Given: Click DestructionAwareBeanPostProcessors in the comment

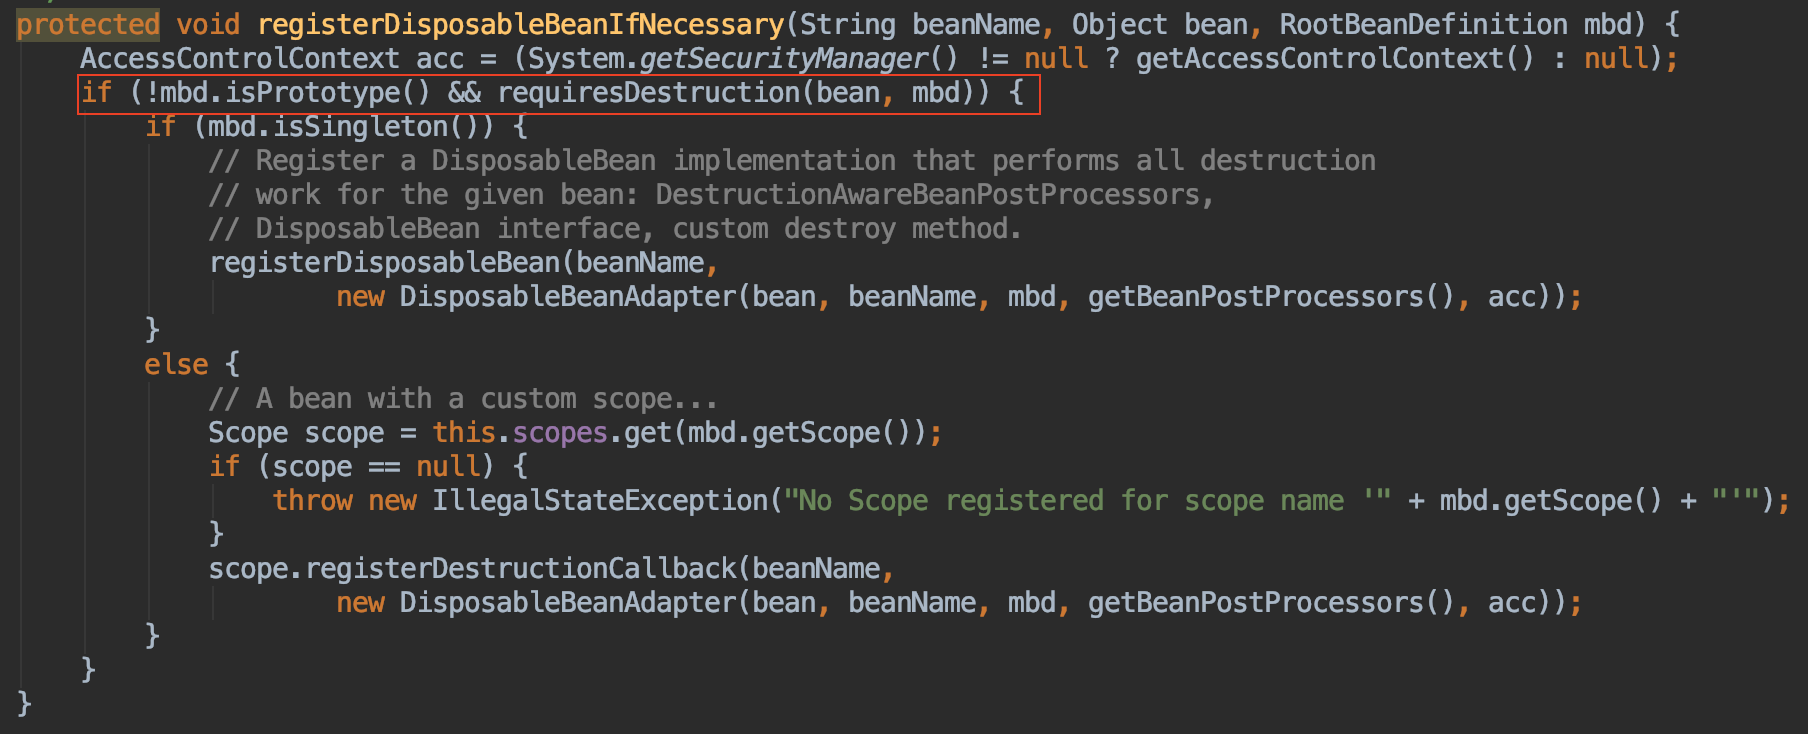Looking at the screenshot, I should click(x=927, y=195).
